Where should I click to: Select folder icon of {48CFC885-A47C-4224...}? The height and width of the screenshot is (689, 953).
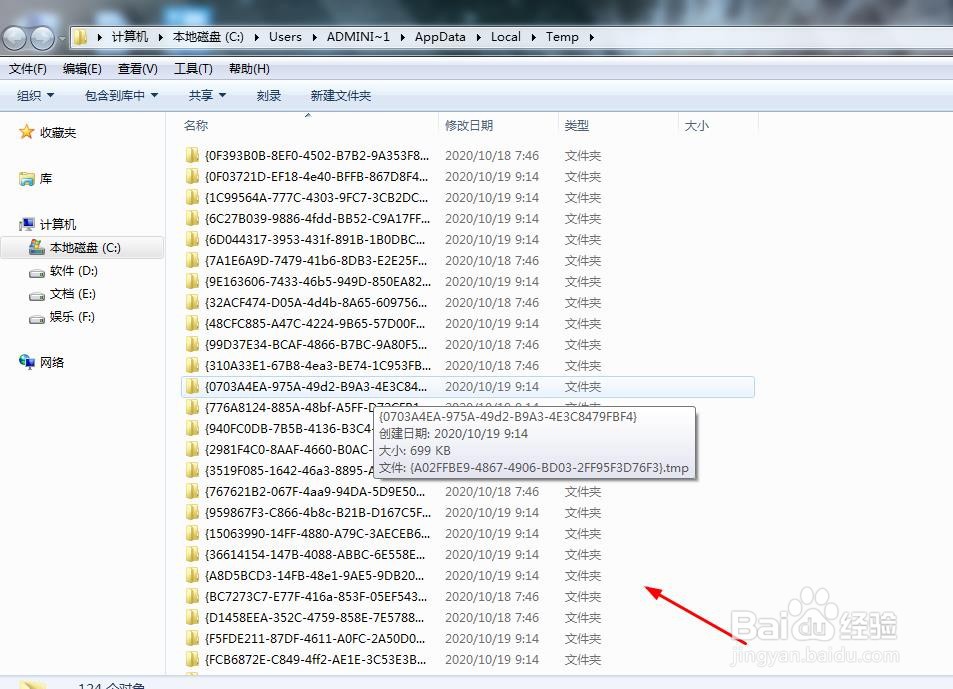pyautogui.click(x=192, y=323)
